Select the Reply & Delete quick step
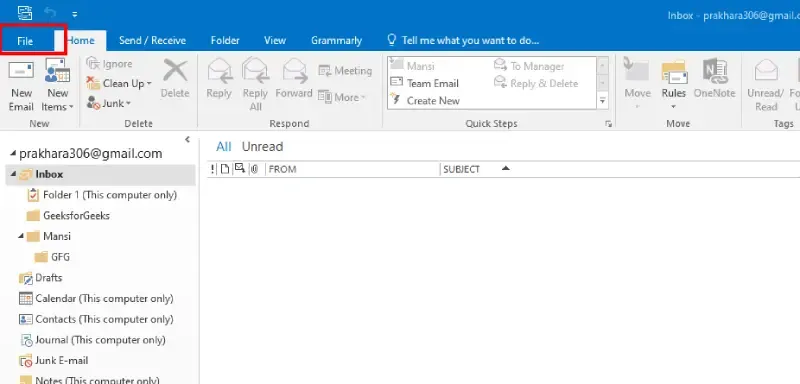 click(536, 83)
